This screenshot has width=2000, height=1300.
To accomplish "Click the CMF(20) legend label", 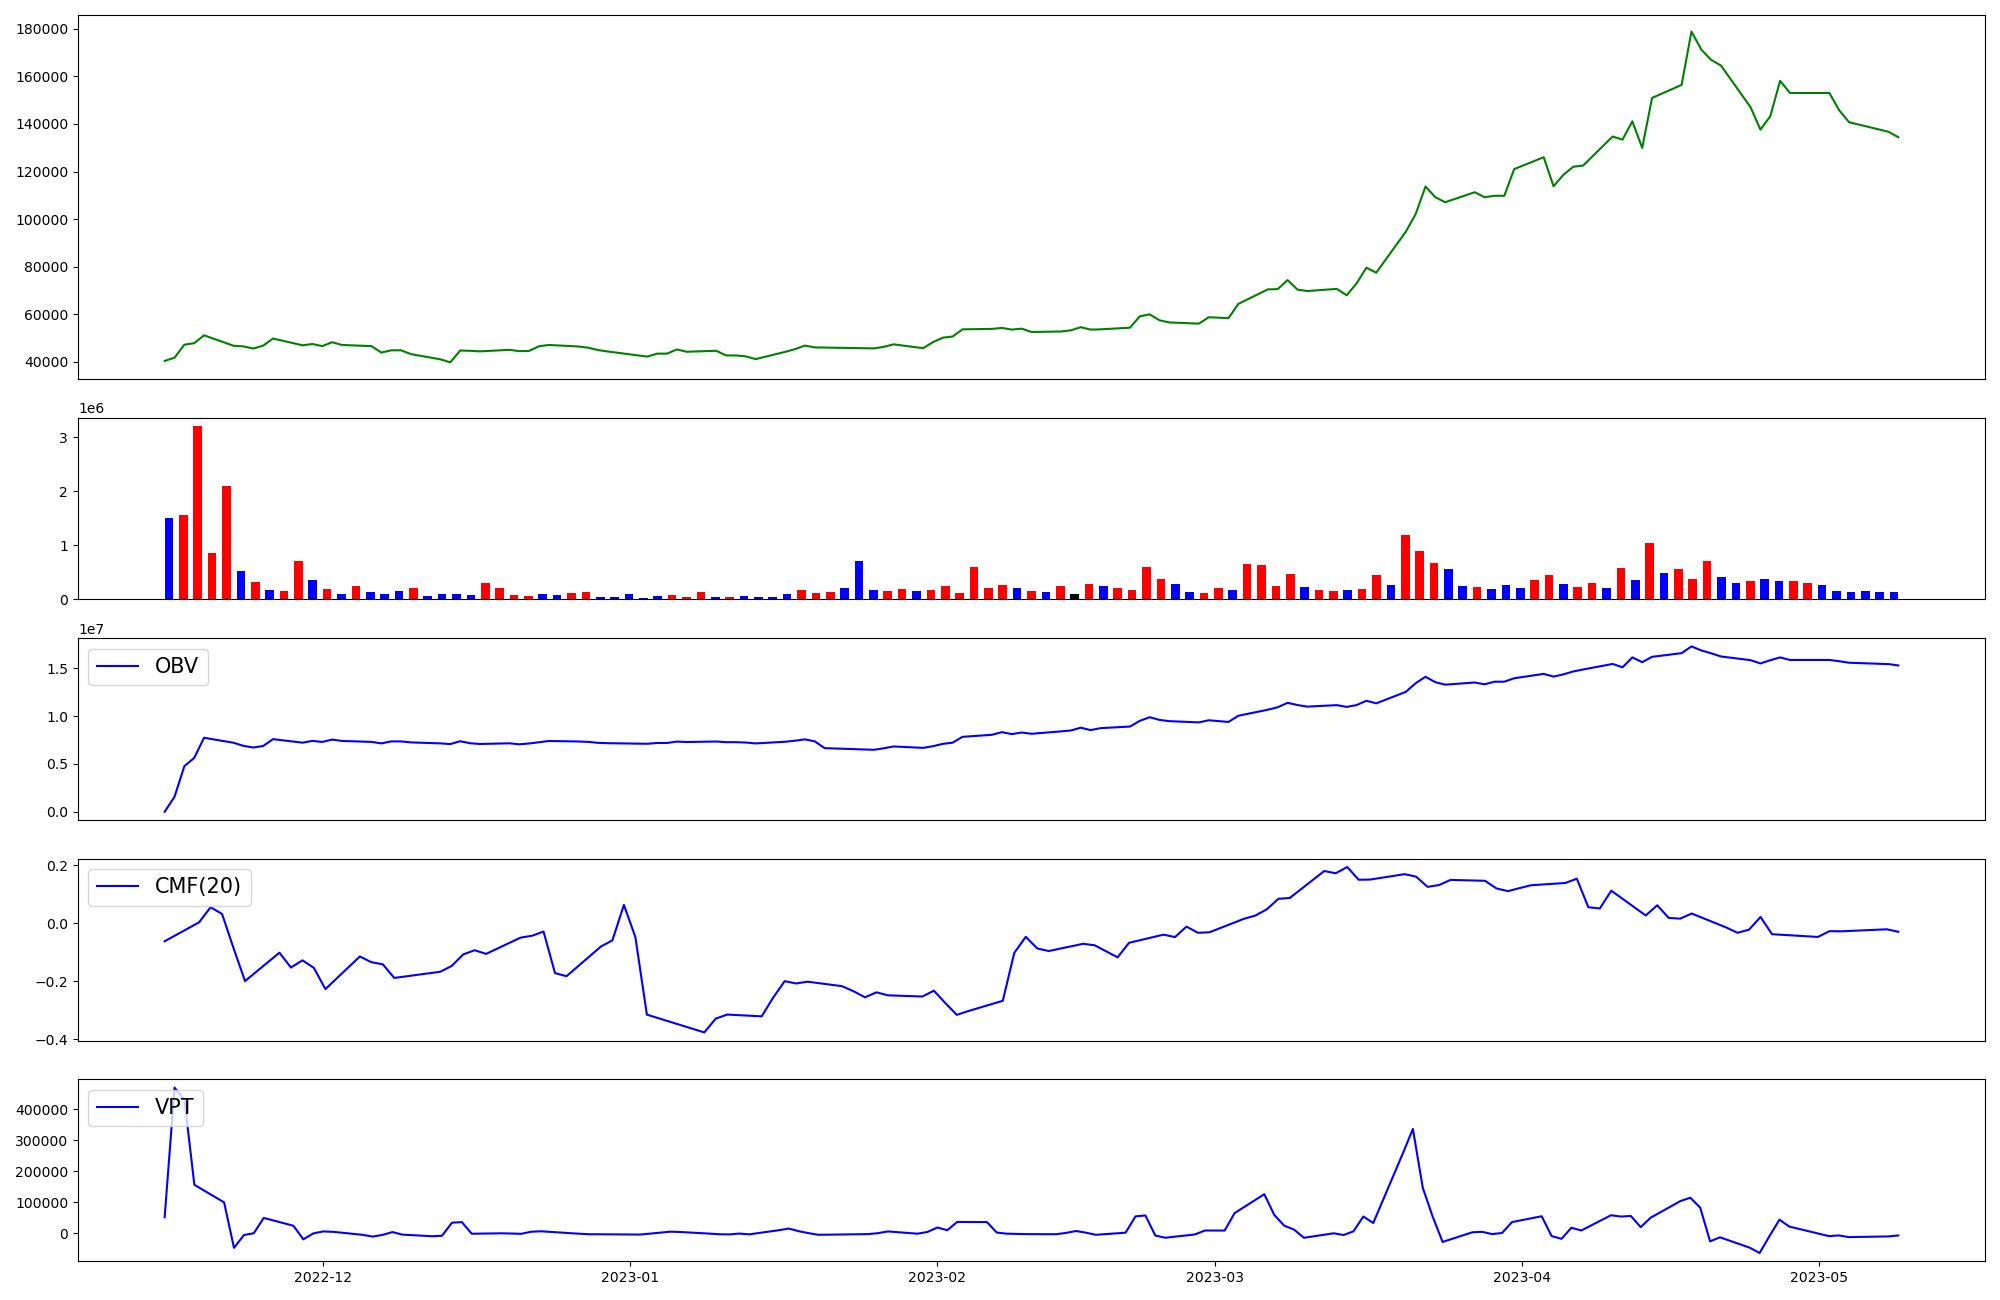I will (197, 887).
